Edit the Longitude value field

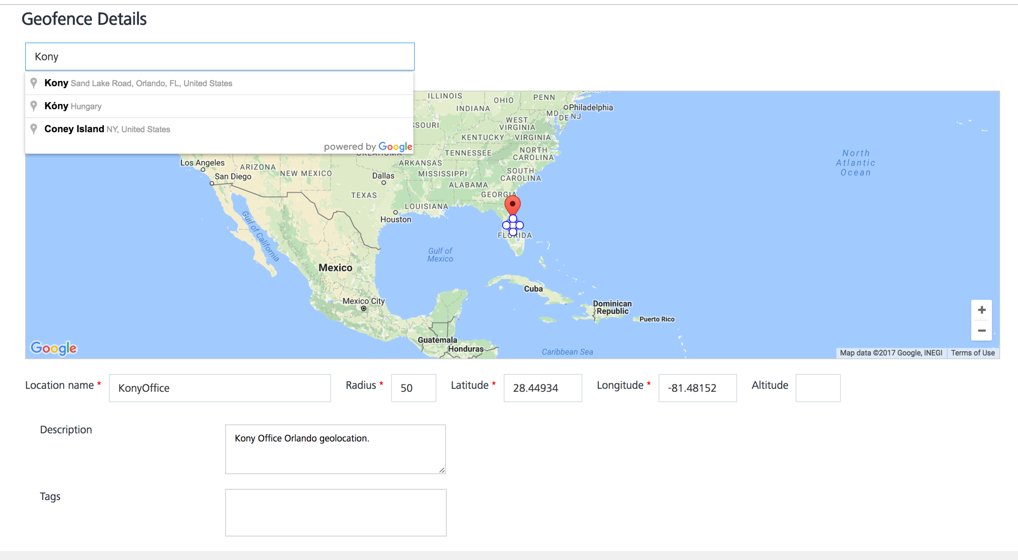[697, 388]
